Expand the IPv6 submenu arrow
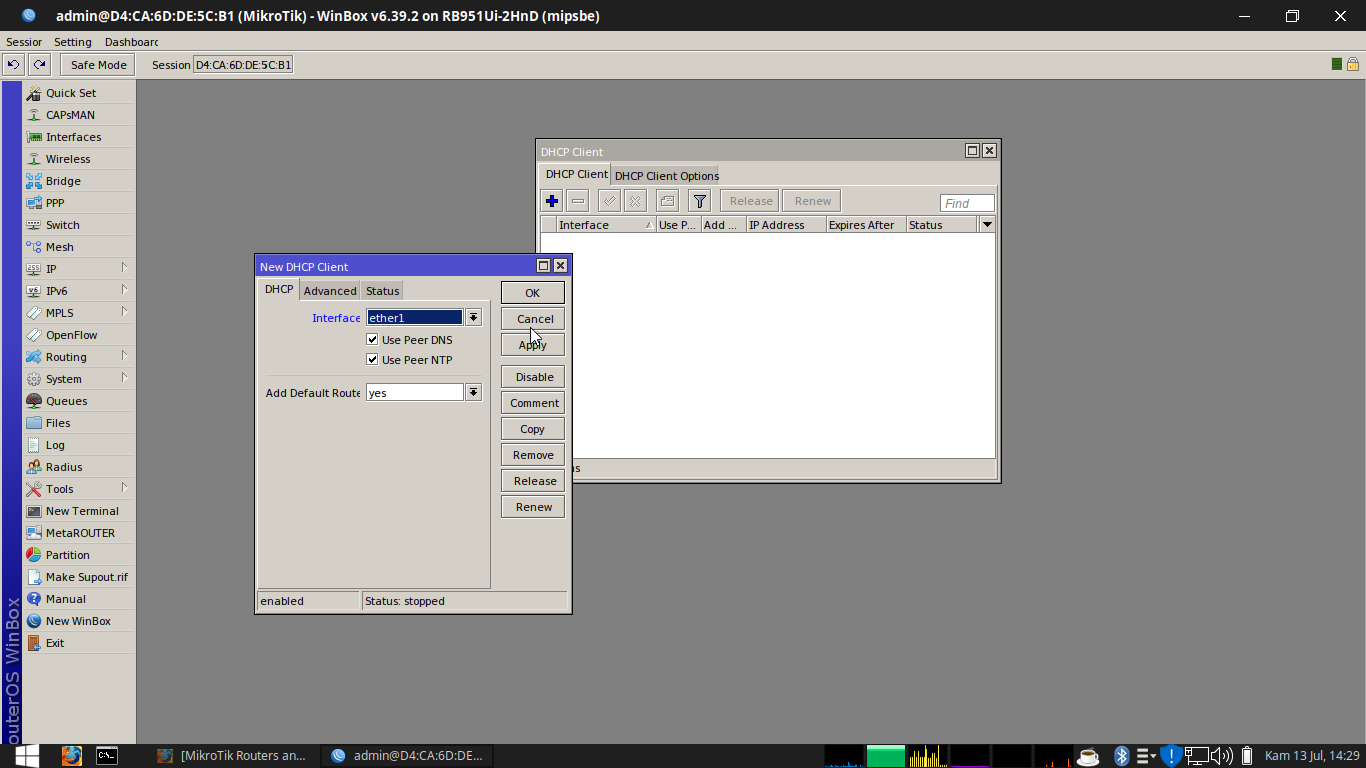Screen dimensions: 1366x768 (x=125, y=290)
